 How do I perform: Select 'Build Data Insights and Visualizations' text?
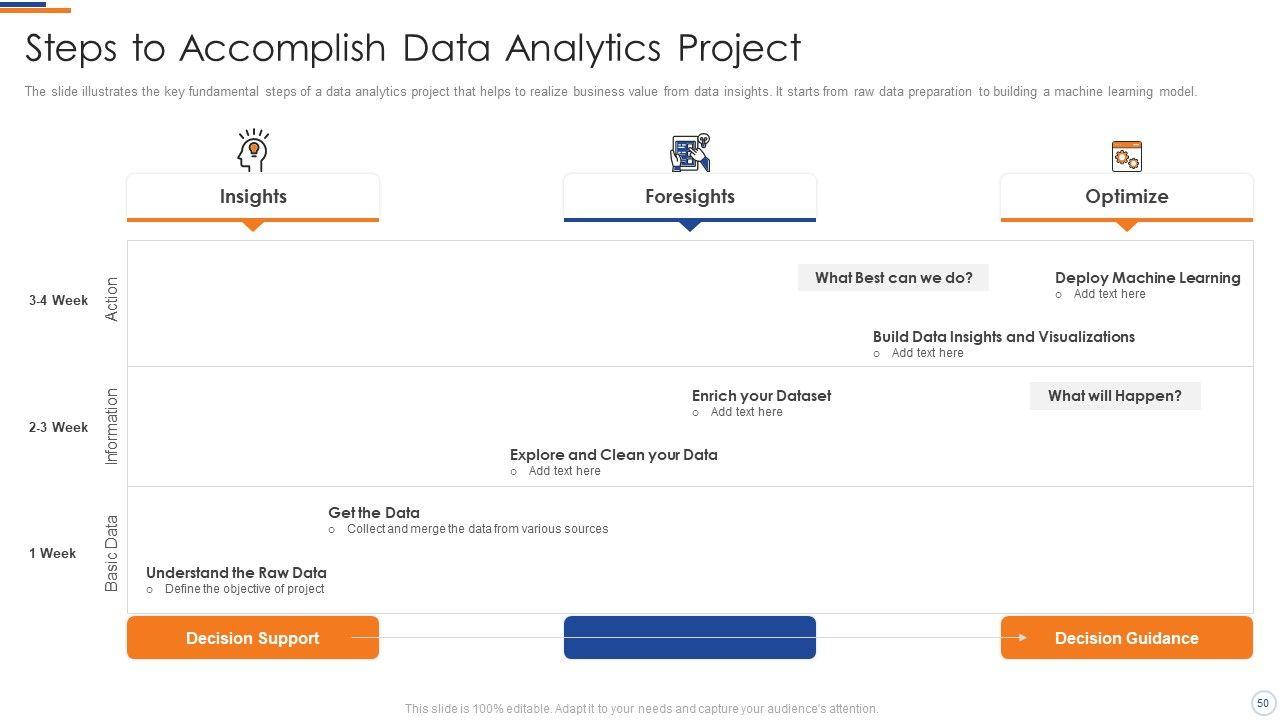1003,337
